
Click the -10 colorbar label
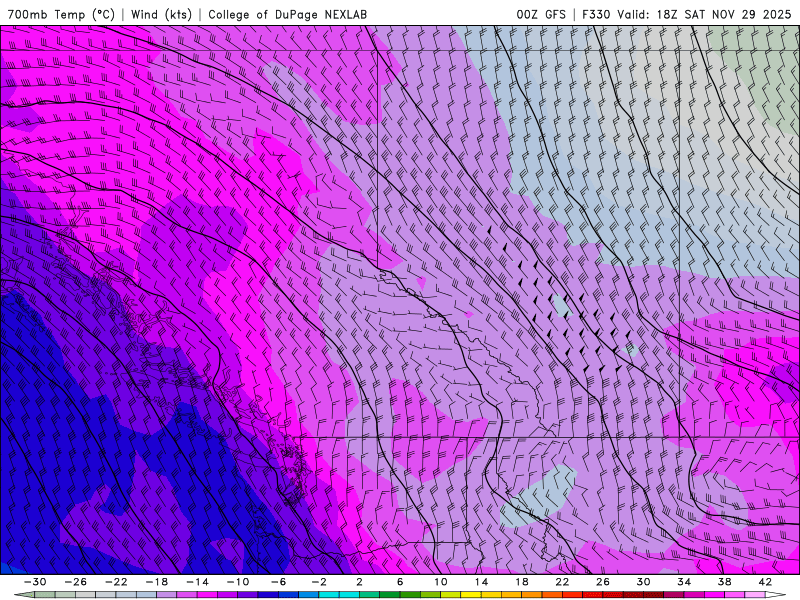[x=238, y=582]
